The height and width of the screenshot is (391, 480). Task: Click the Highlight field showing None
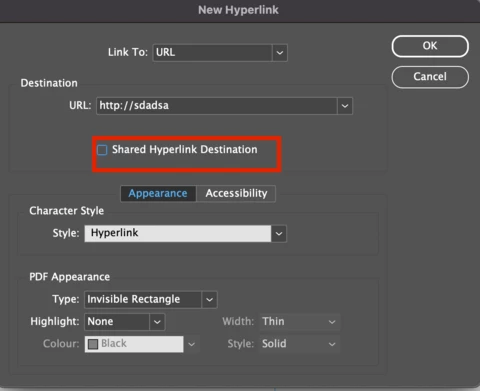click(117, 322)
